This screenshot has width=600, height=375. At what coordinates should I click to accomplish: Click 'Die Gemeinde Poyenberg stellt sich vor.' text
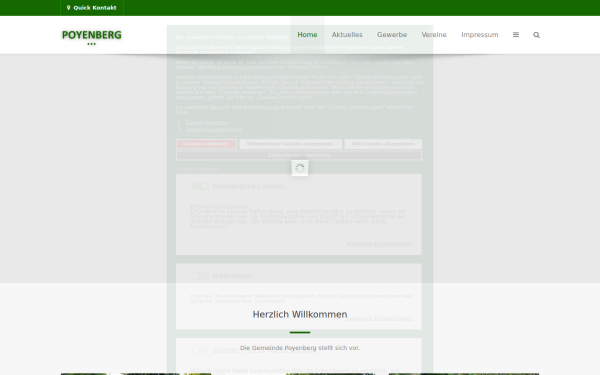[300, 348]
